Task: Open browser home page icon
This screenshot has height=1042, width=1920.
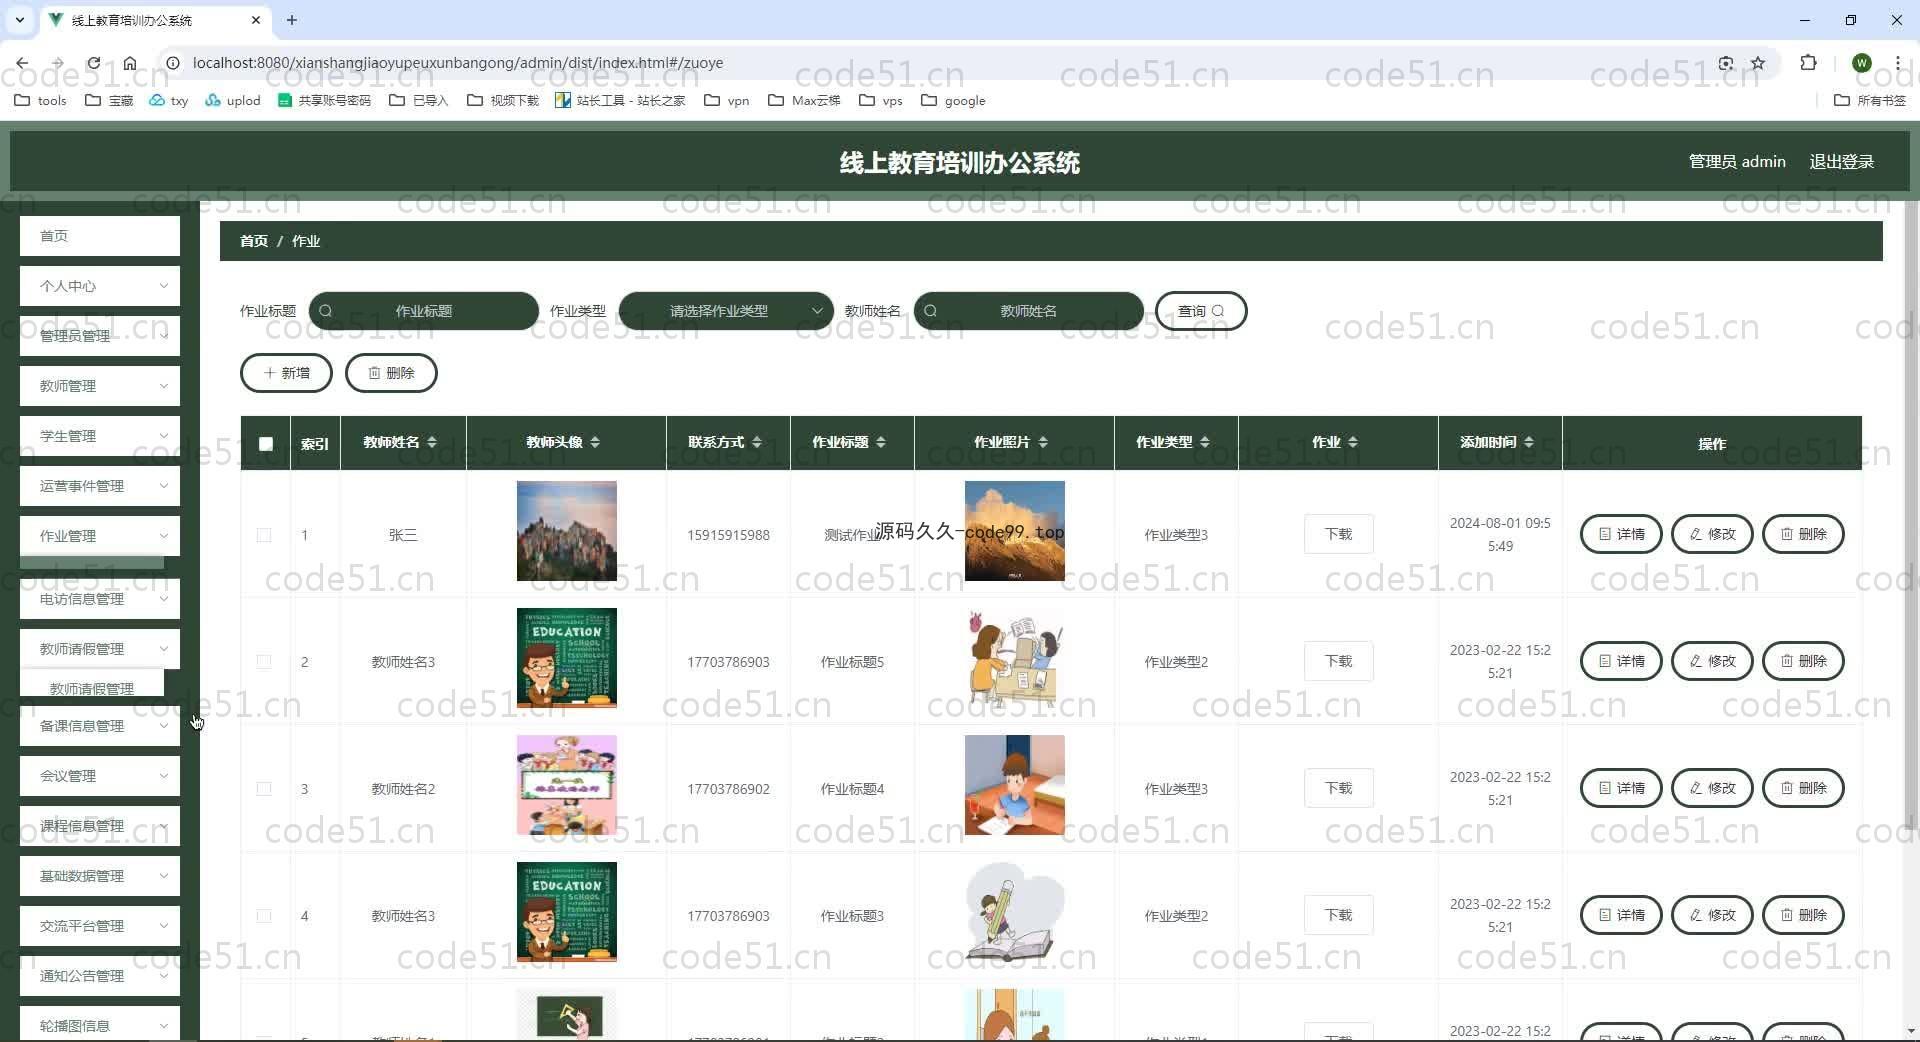Action: click(x=130, y=63)
